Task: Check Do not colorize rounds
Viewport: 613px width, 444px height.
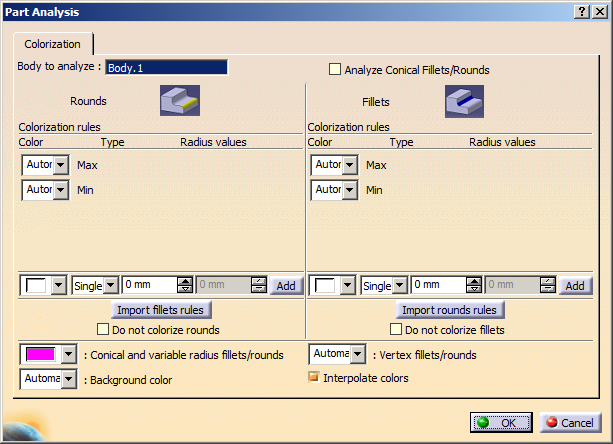Action: click(102, 330)
